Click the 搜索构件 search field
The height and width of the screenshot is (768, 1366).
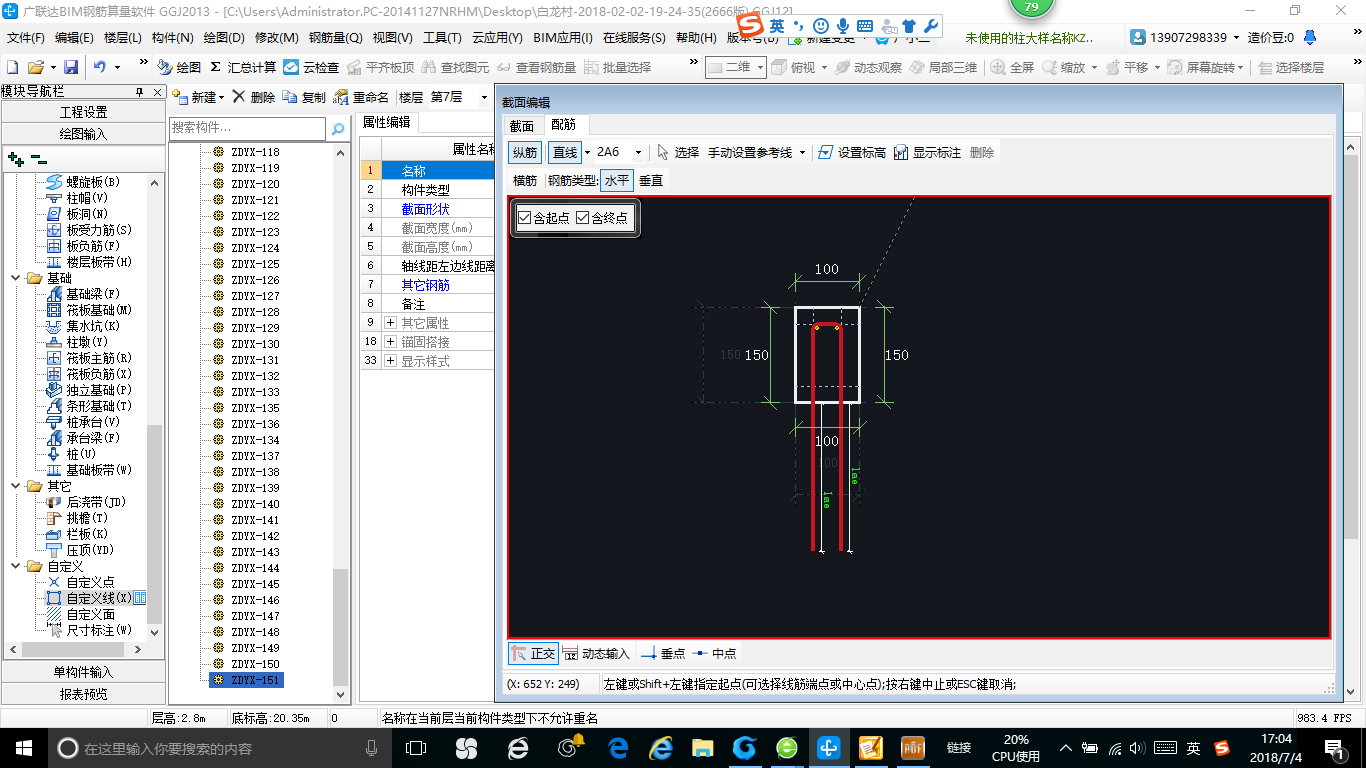pos(248,128)
